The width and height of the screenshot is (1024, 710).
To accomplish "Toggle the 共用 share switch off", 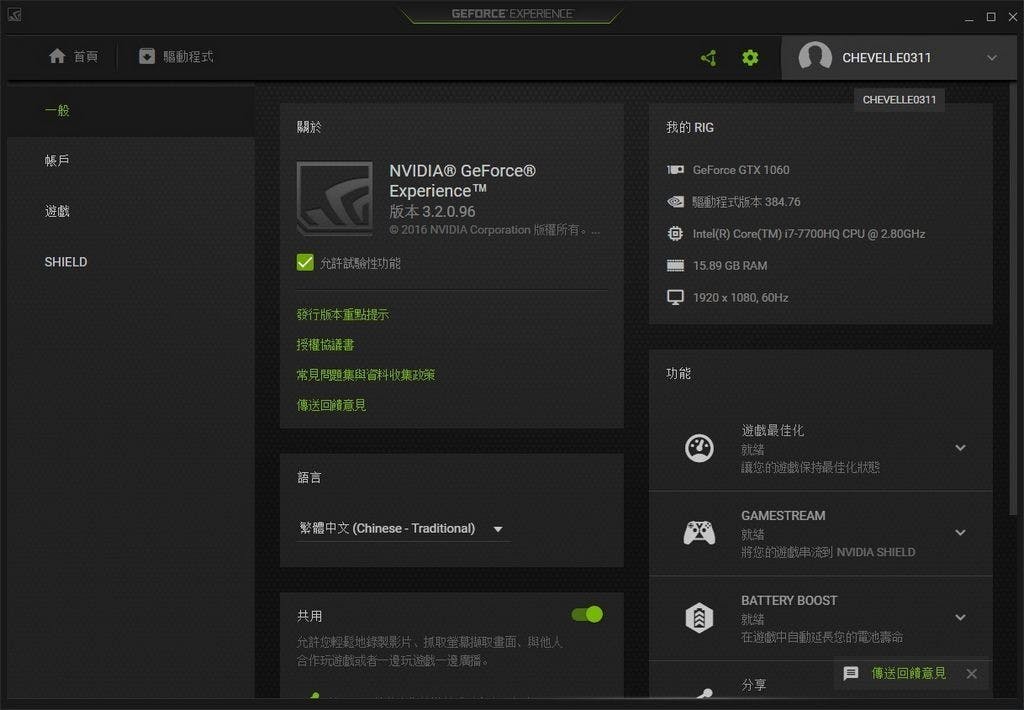I will [x=587, y=614].
